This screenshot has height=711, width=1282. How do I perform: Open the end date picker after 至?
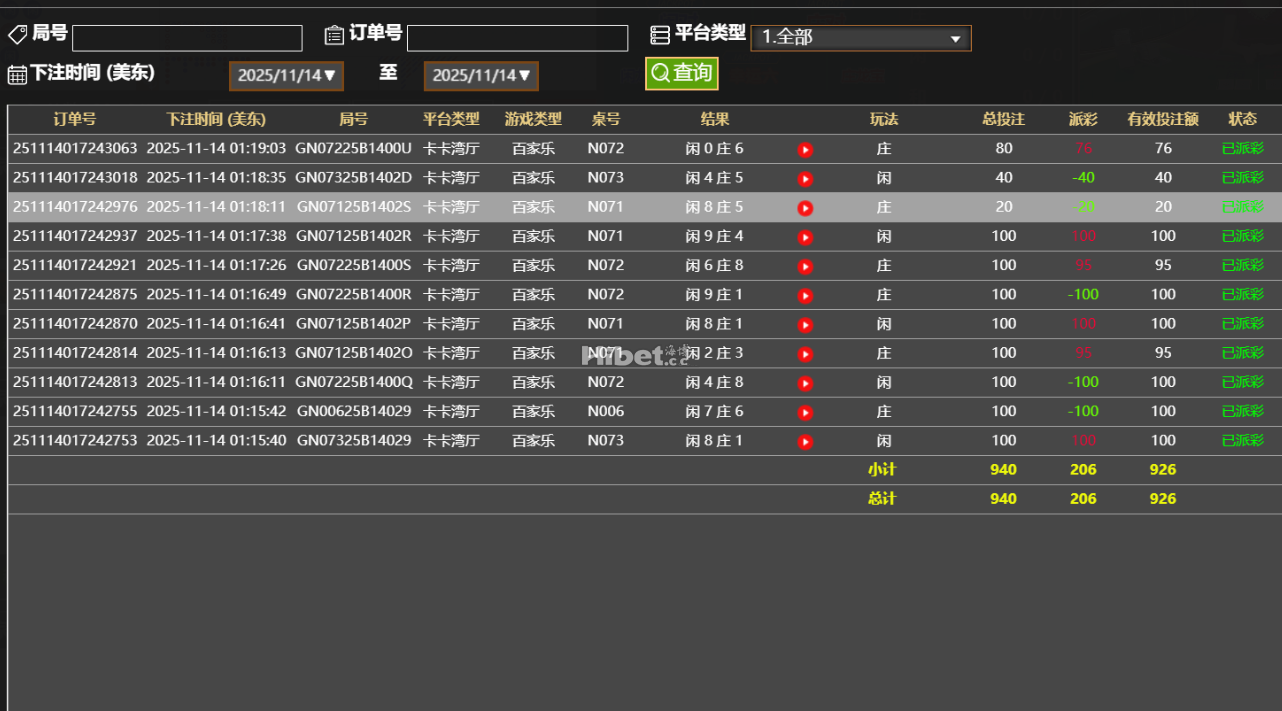tap(481, 74)
